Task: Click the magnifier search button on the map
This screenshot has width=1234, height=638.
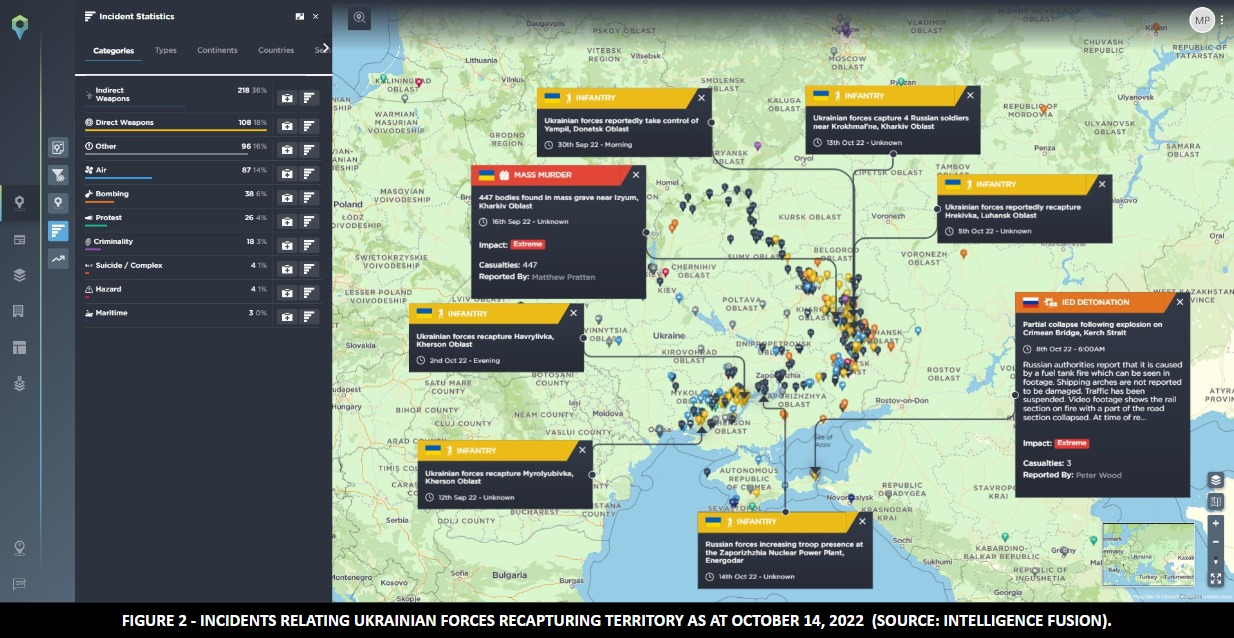Action: (x=360, y=17)
